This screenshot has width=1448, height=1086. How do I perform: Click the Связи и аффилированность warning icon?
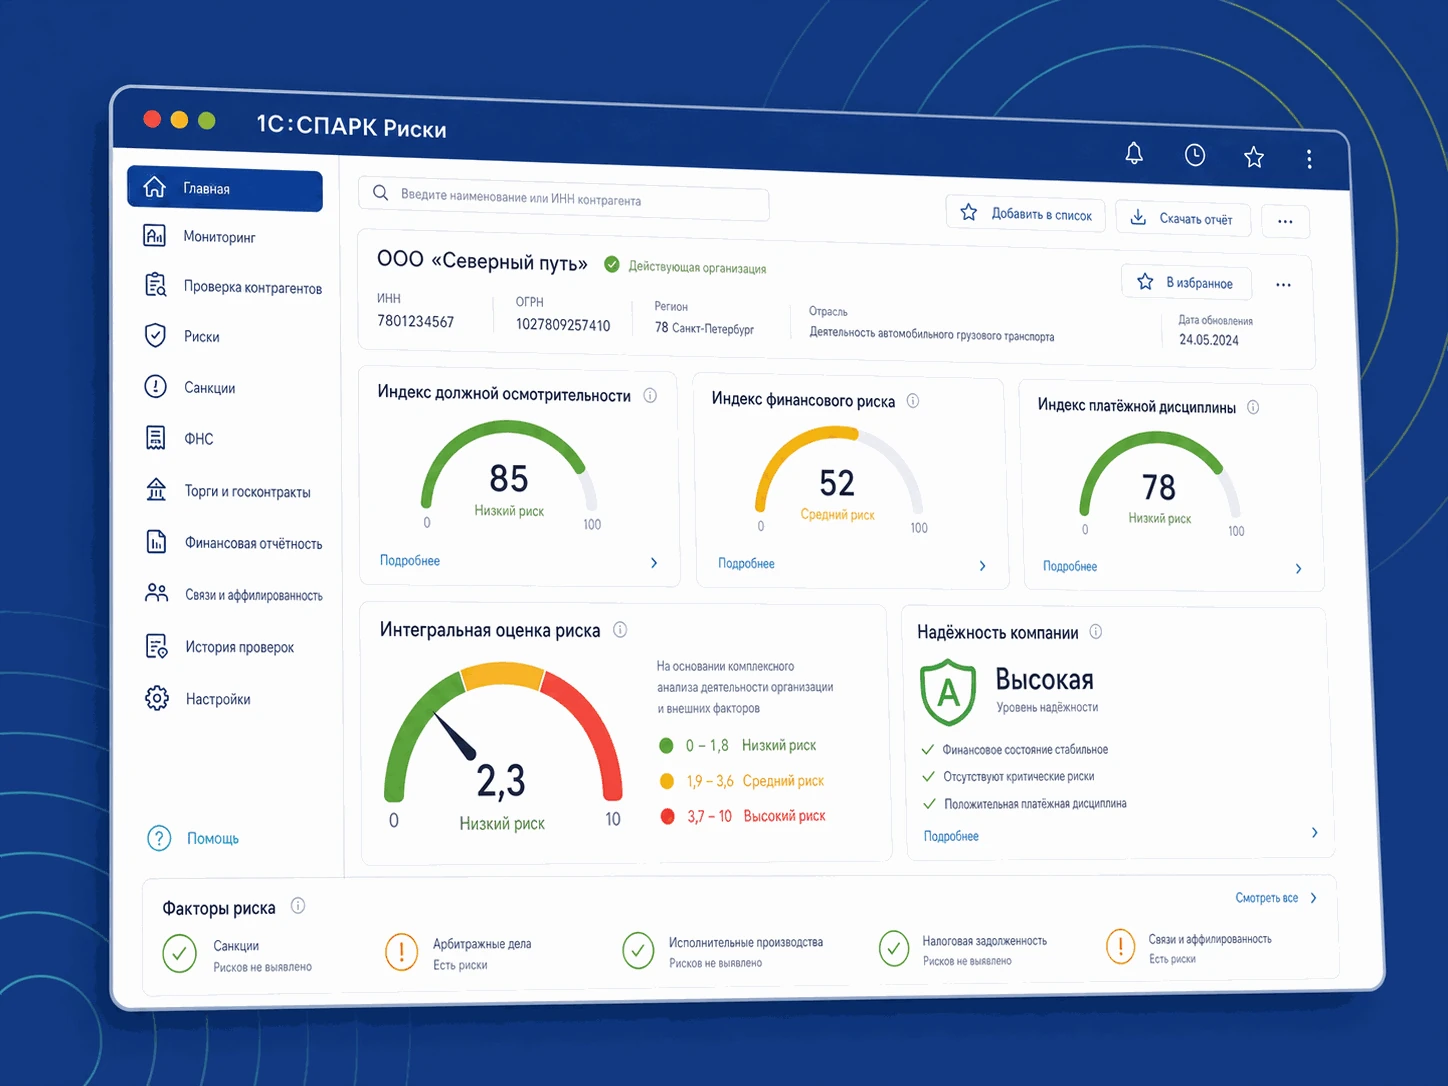1120,946
